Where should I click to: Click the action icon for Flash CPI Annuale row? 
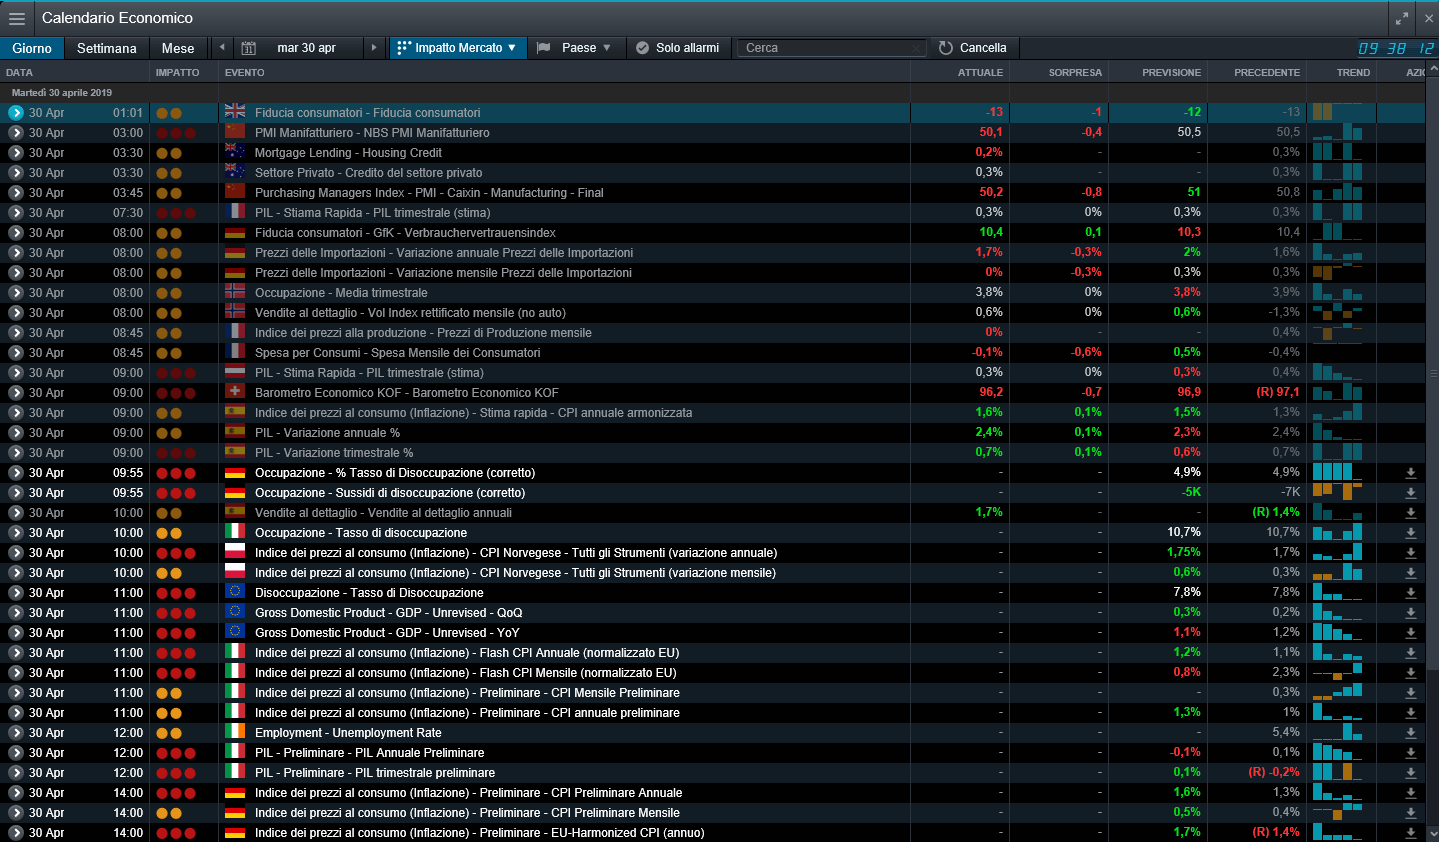[1411, 653]
